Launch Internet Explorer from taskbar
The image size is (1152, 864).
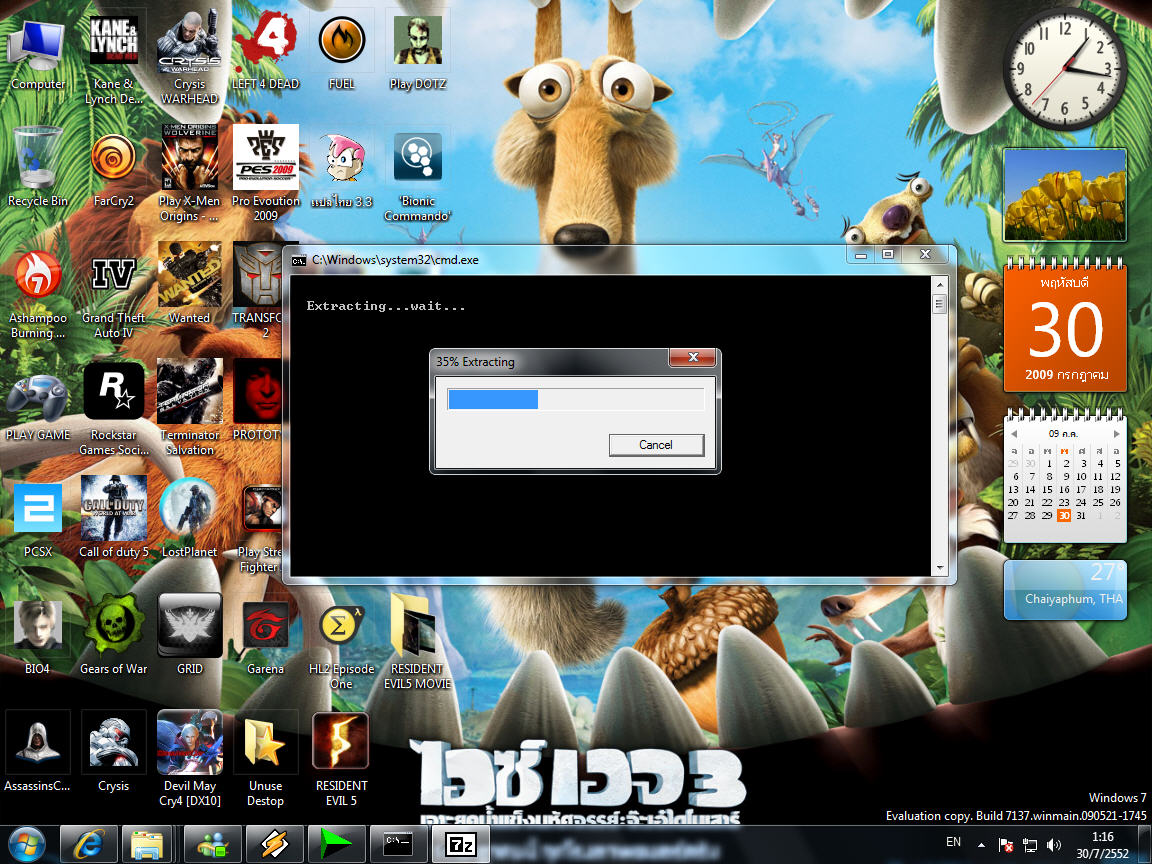[88, 844]
